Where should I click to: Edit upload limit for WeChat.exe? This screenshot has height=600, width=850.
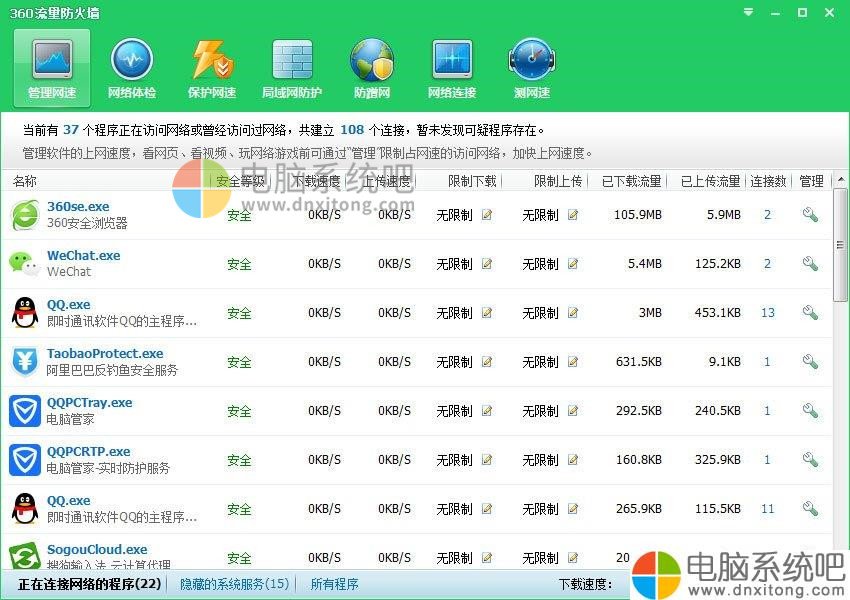point(573,263)
